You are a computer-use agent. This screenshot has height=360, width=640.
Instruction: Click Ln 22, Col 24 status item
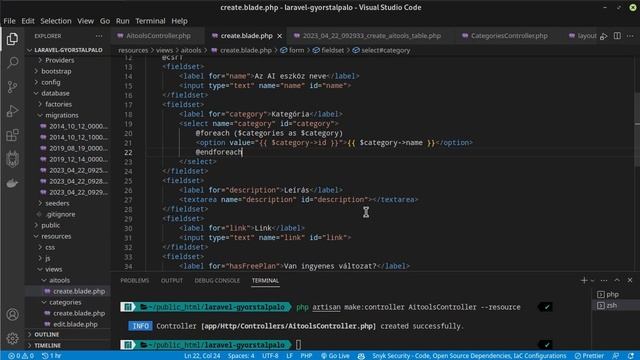click(x=202, y=356)
